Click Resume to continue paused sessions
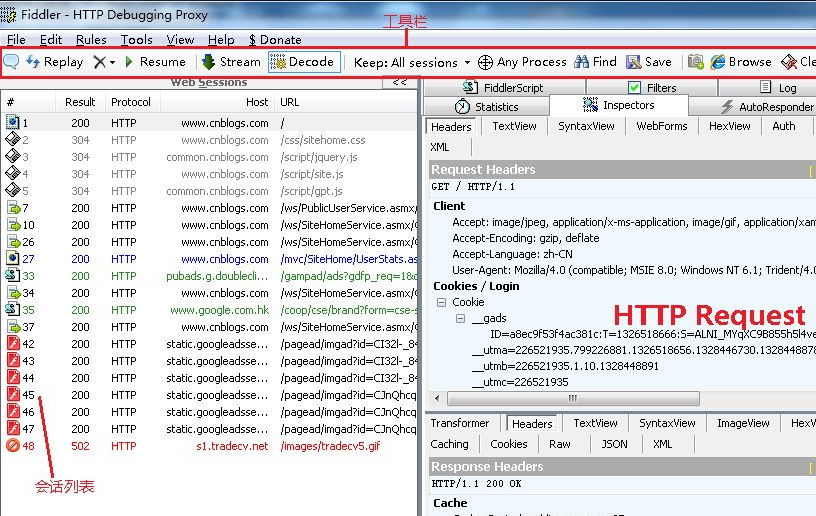 [155, 62]
